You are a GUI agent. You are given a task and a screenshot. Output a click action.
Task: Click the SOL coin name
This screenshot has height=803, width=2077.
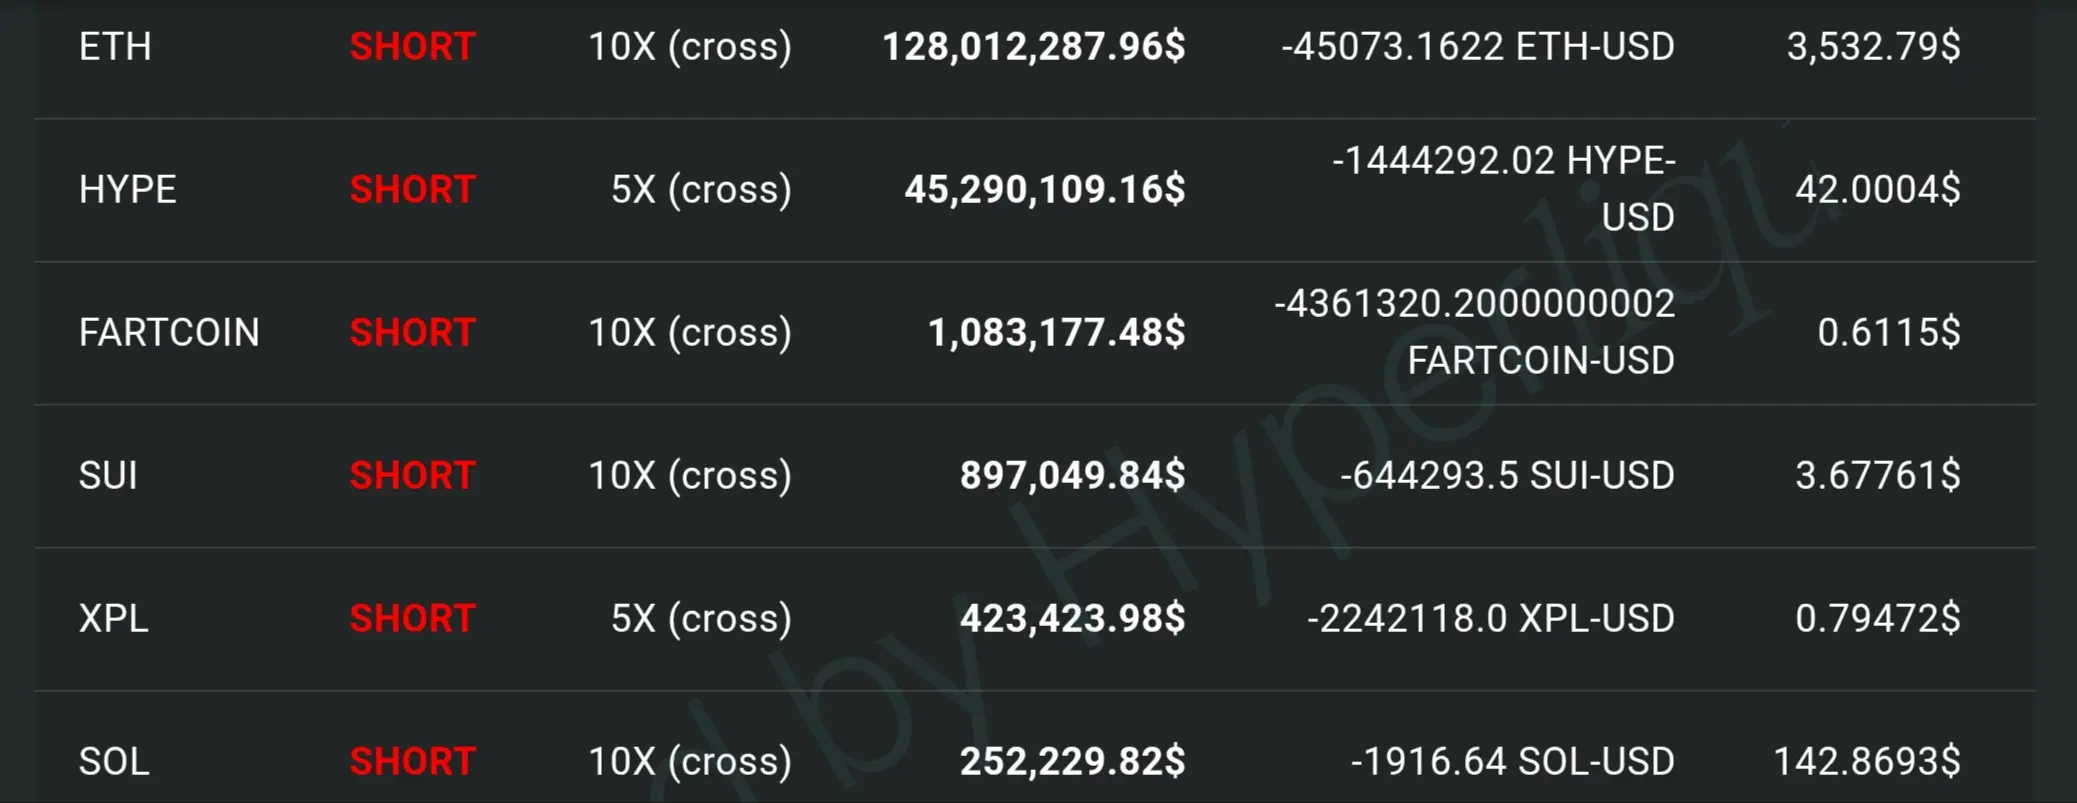114,762
